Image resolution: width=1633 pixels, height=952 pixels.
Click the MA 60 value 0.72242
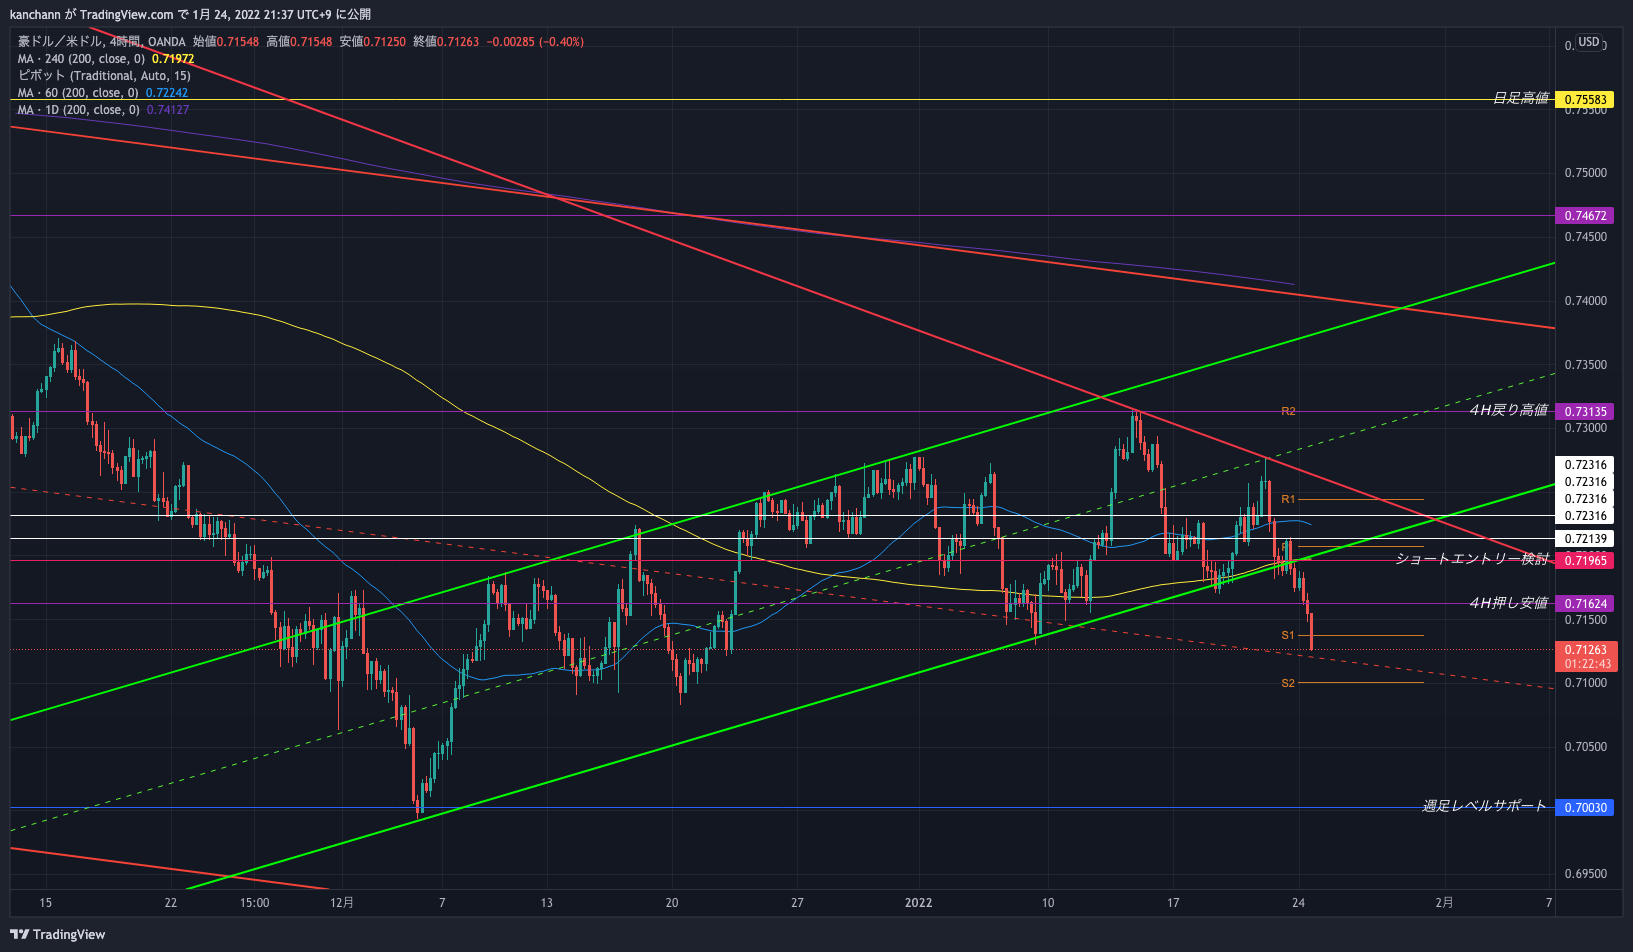(x=167, y=93)
